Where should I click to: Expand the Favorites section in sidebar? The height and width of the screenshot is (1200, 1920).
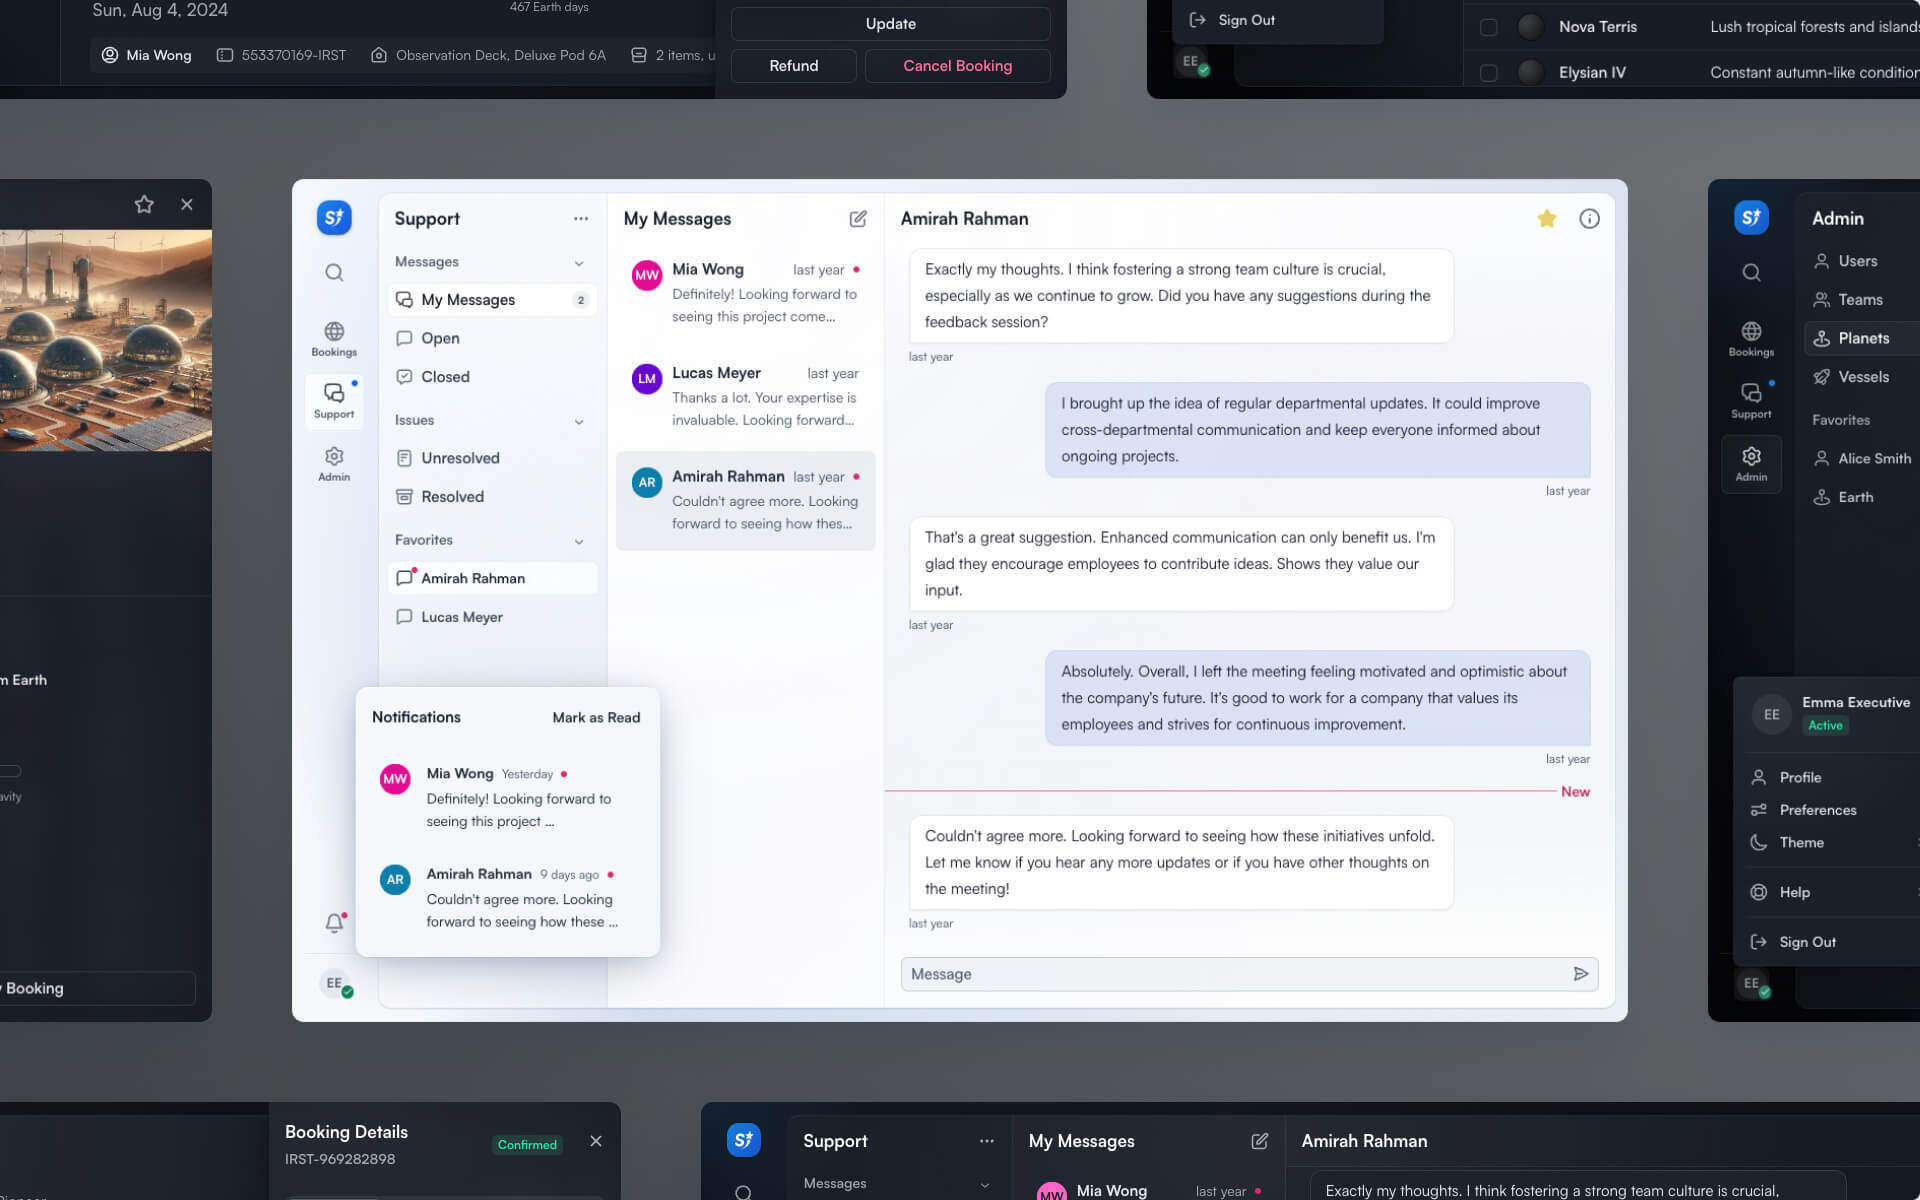578,541
